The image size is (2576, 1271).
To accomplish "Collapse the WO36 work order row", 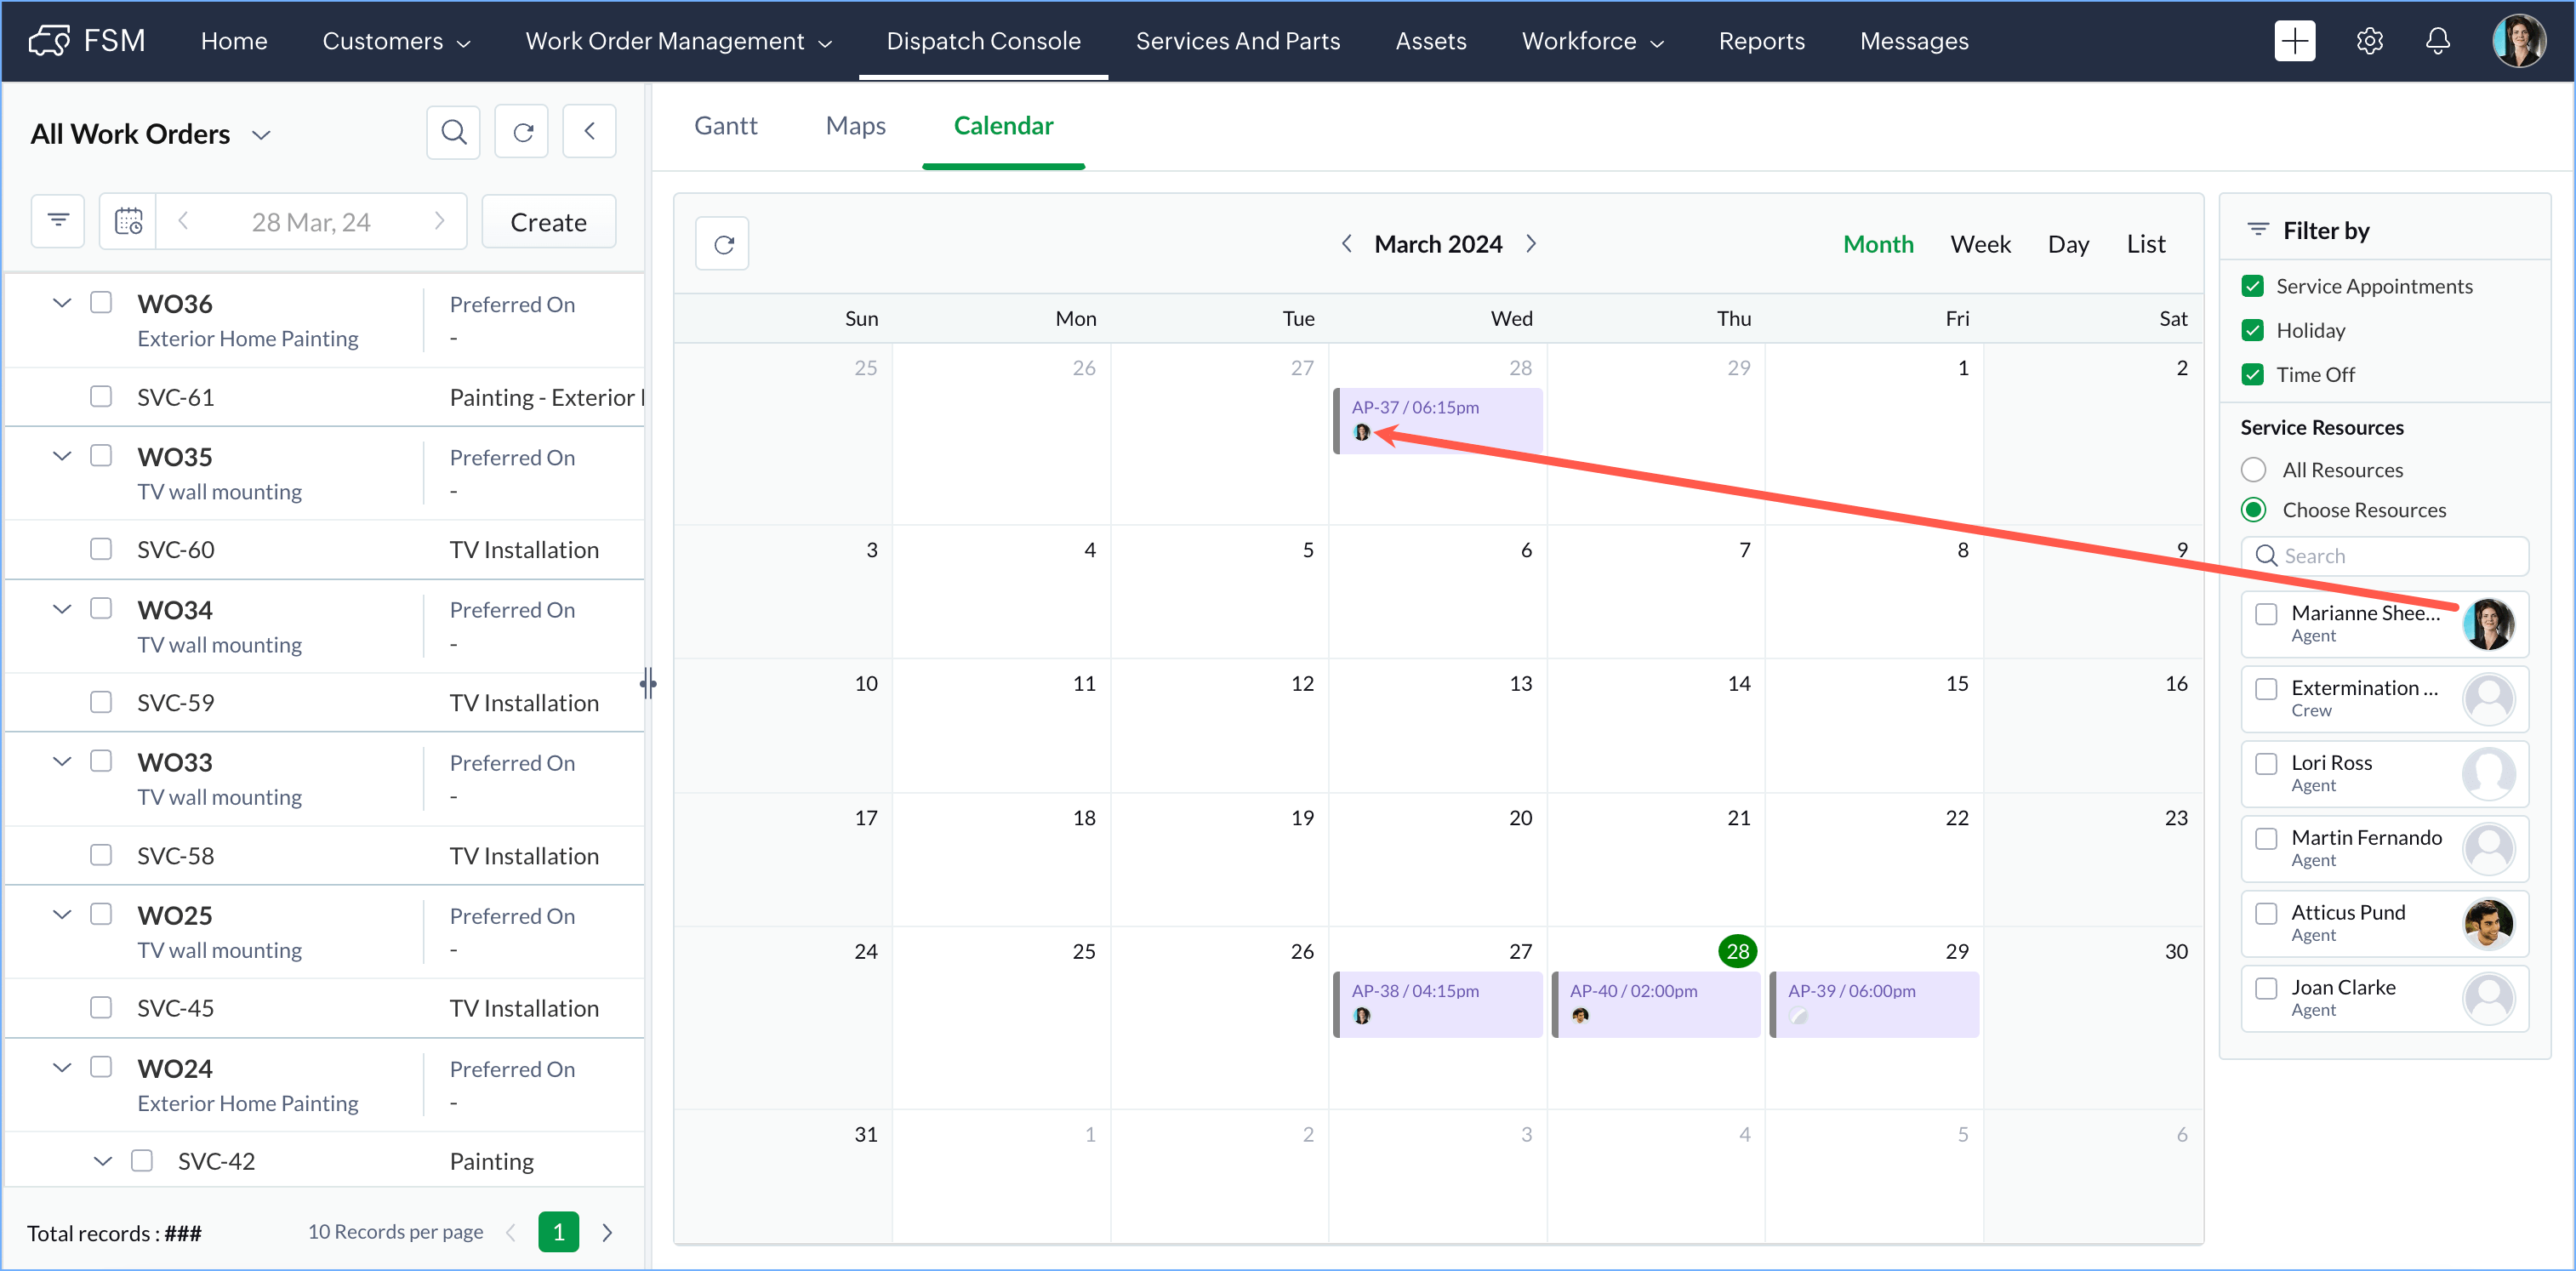I will point(62,303).
